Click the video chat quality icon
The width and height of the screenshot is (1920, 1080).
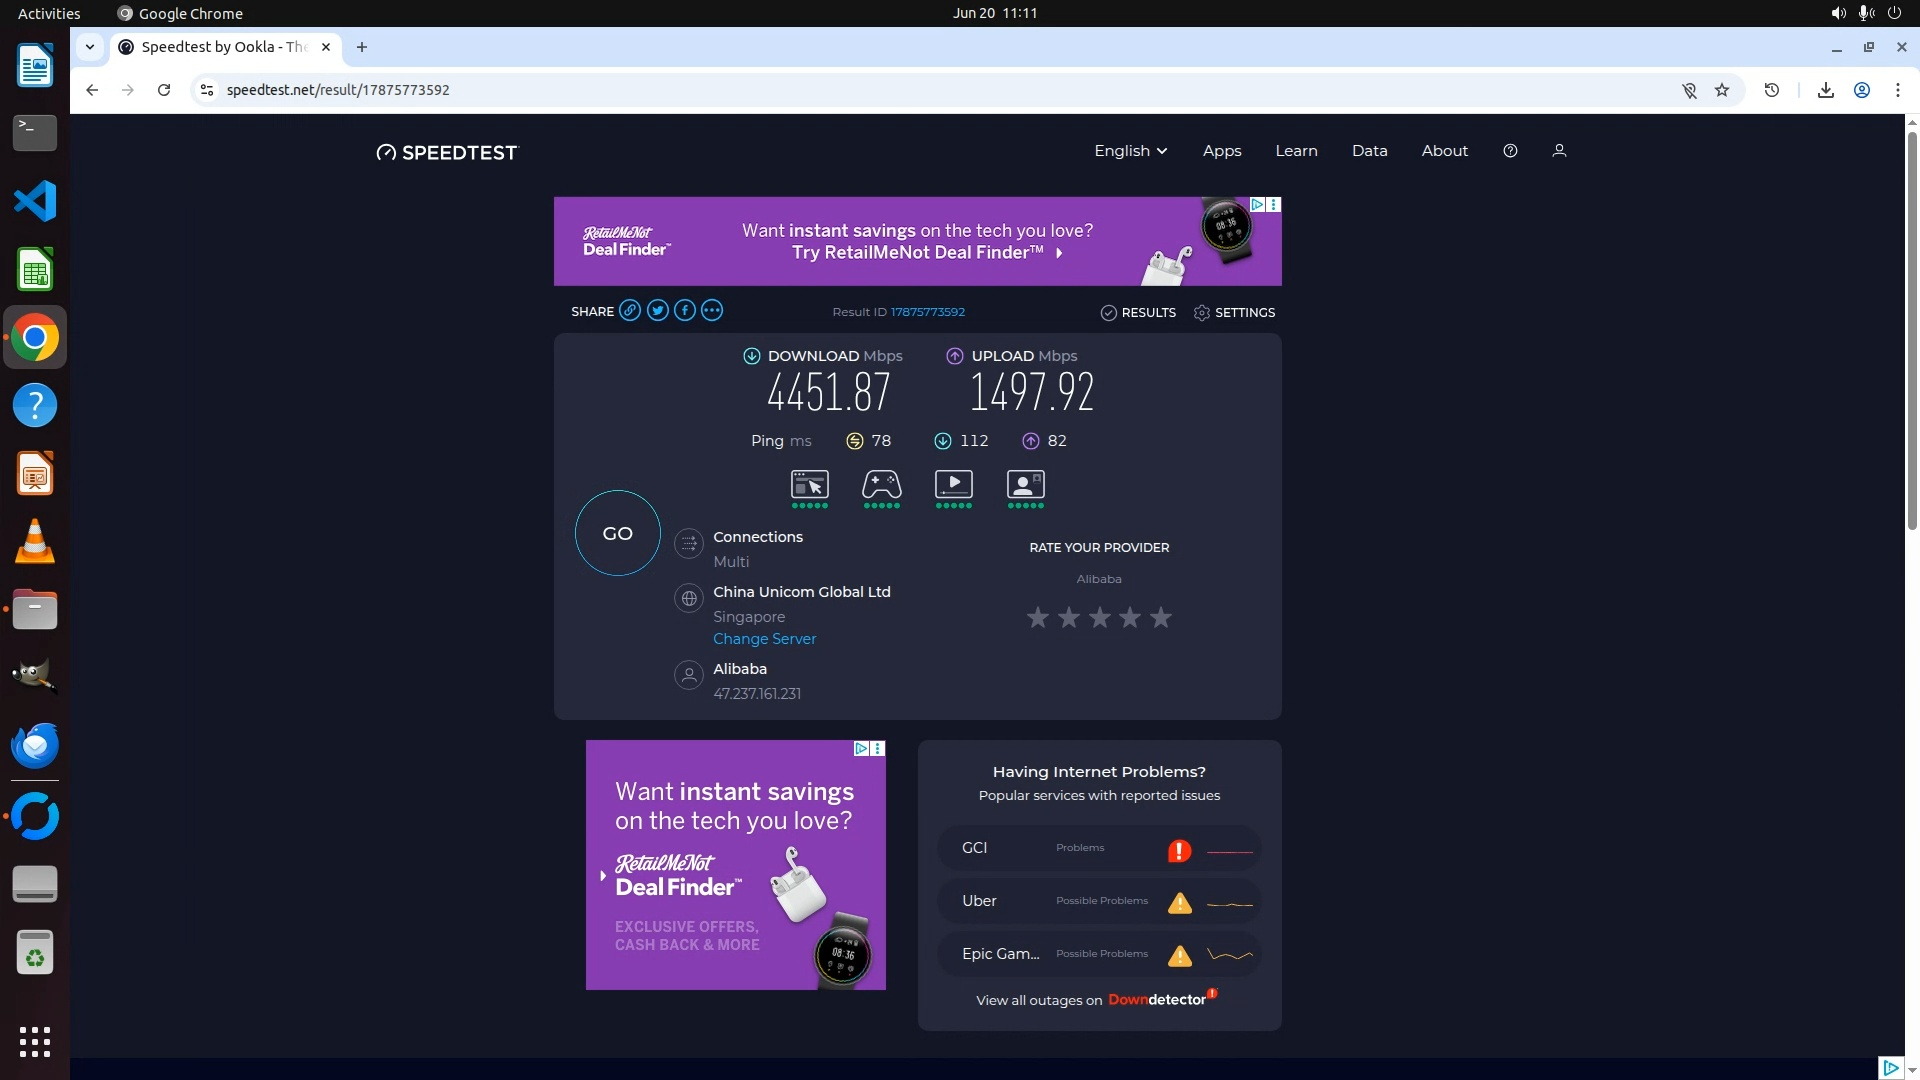(1025, 485)
